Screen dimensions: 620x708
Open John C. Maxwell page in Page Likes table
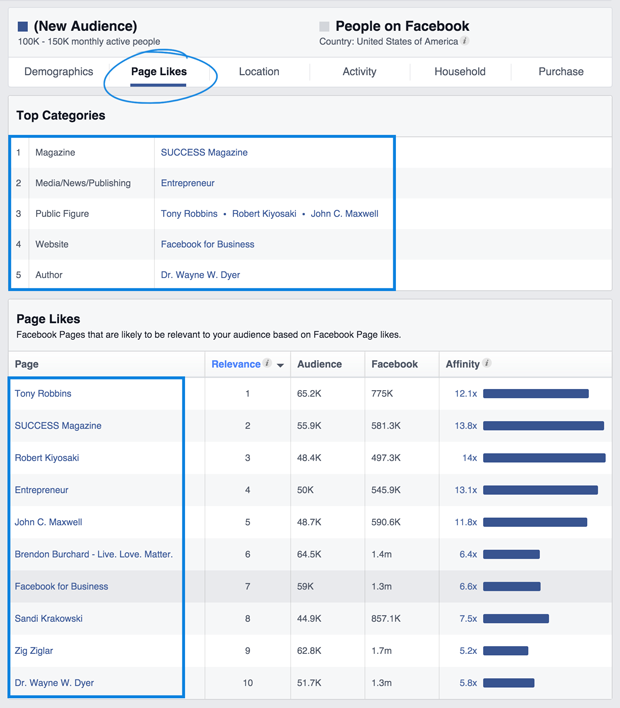[48, 522]
